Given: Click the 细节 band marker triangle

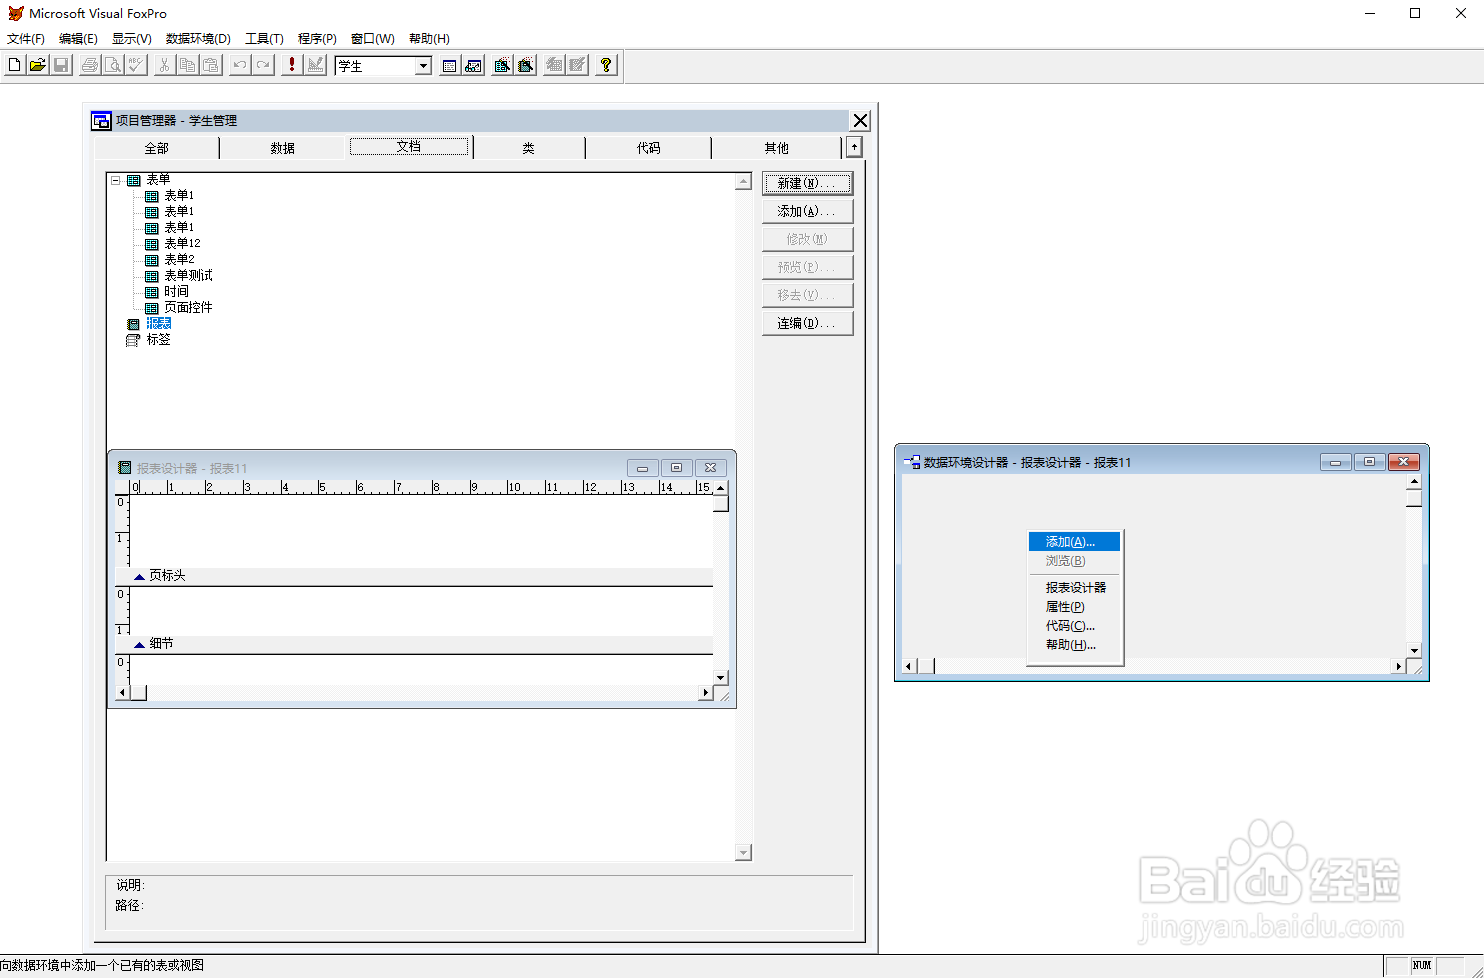Looking at the screenshot, I should (139, 645).
